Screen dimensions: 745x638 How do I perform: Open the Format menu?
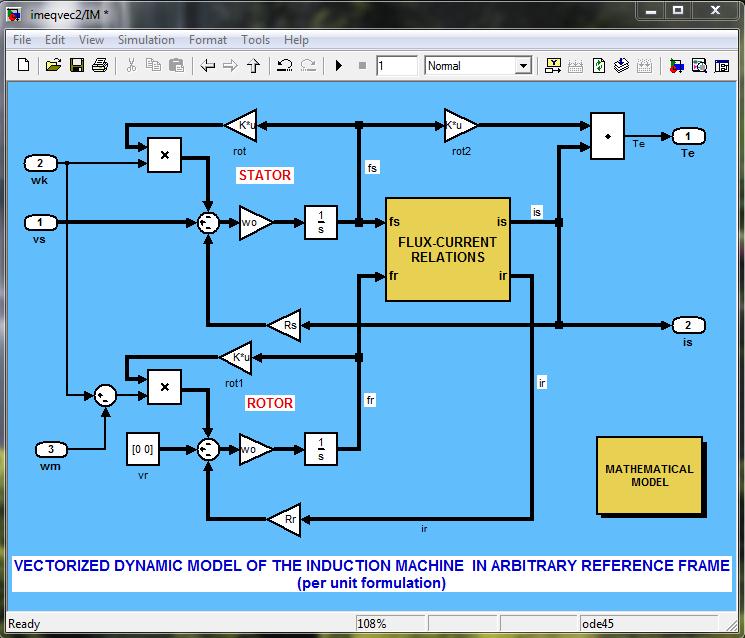208,40
